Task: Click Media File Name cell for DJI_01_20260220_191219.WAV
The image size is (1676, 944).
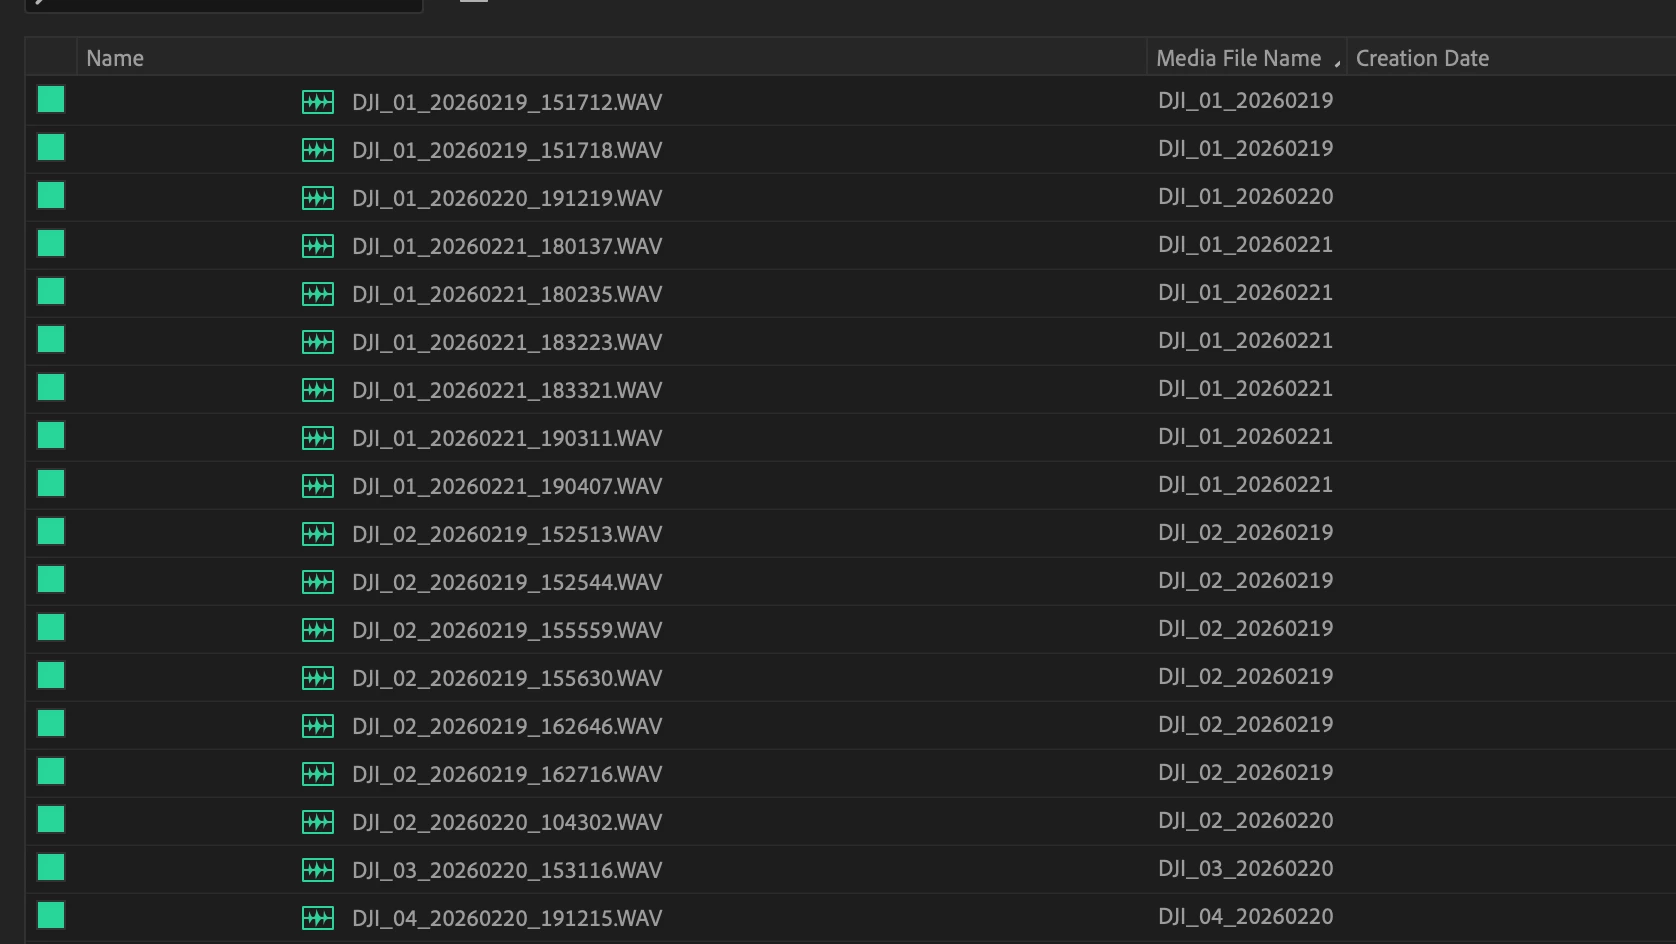Action: [1246, 197]
